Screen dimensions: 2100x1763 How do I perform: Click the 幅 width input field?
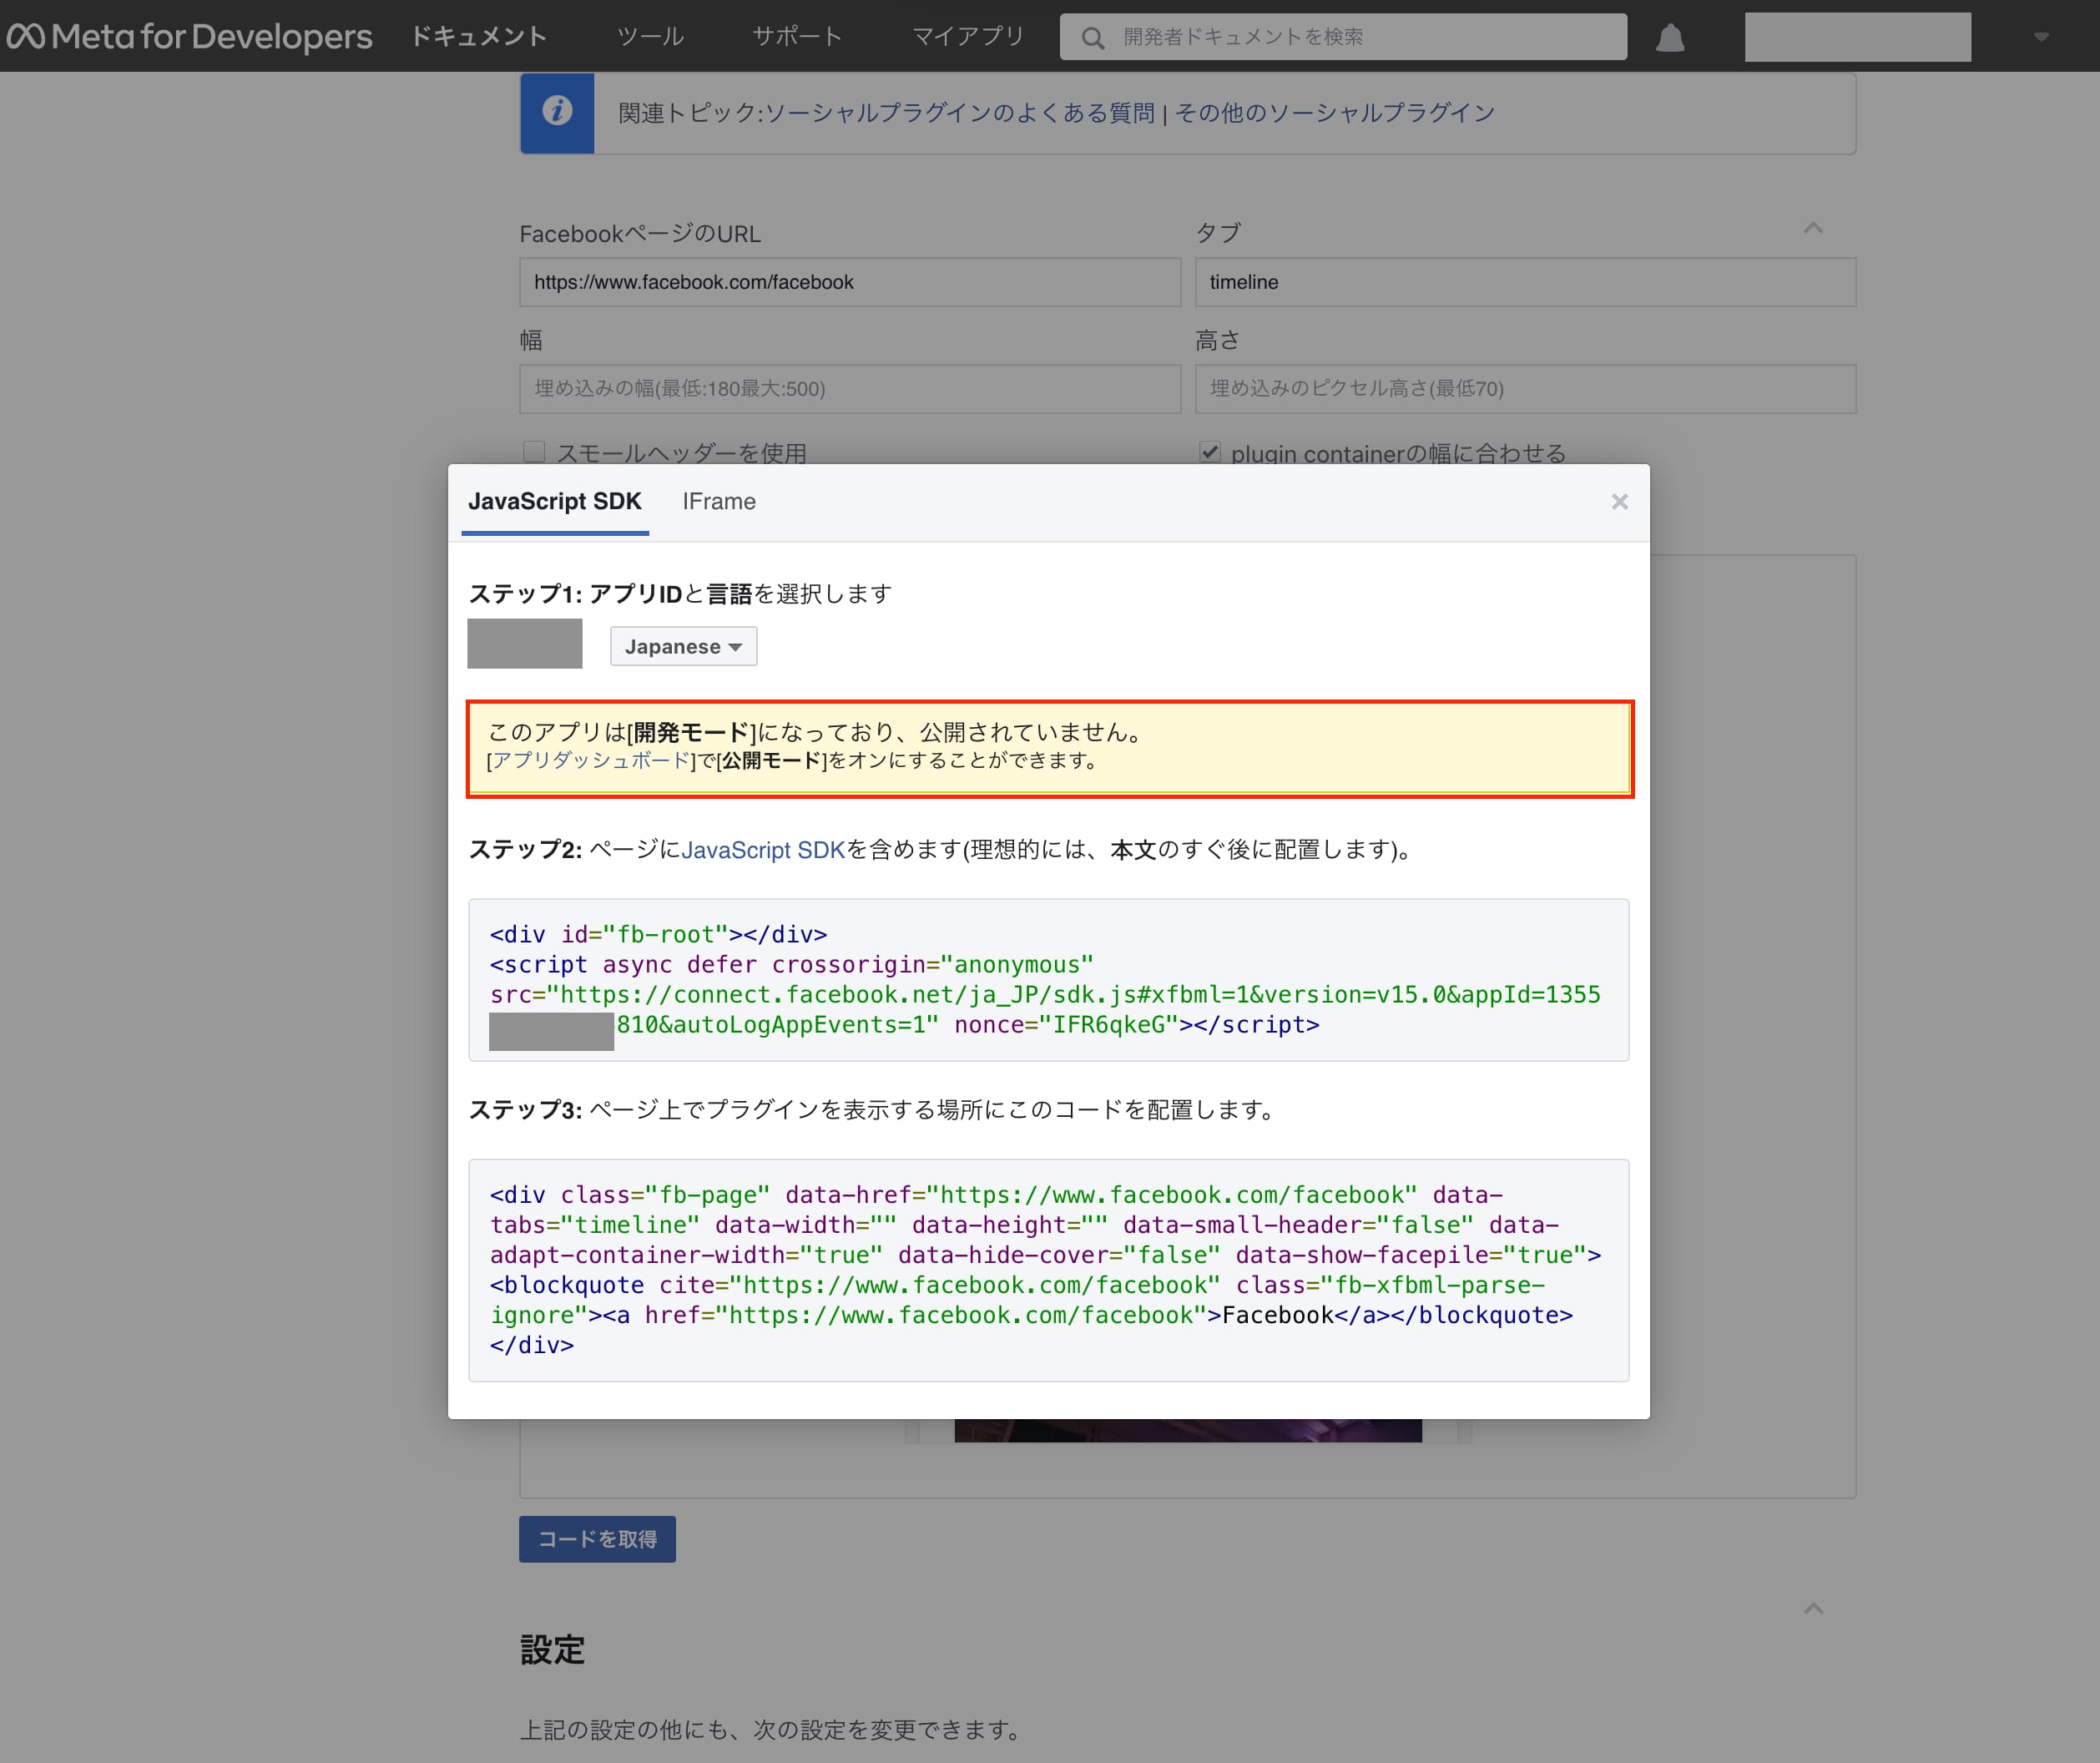(850, 389)
